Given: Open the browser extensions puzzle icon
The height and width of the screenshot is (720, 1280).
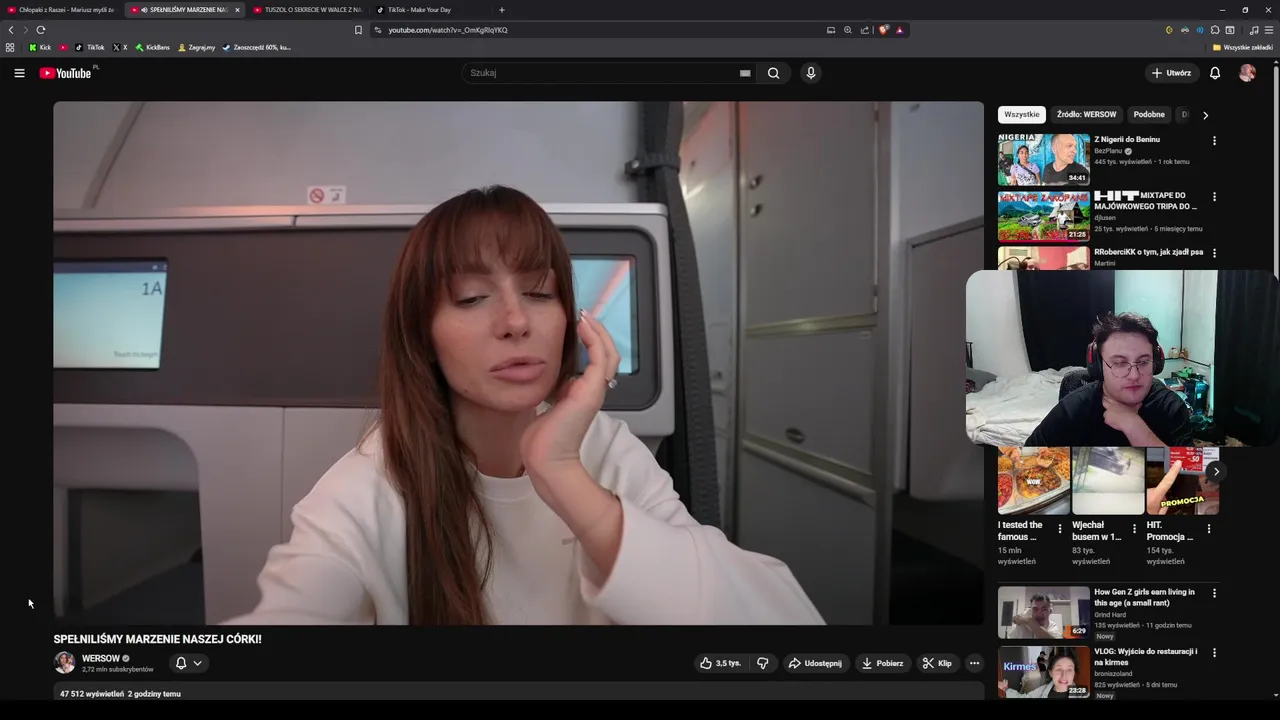Looking at the screenshot, I should pyautogui.click(x=1215, y=30).
